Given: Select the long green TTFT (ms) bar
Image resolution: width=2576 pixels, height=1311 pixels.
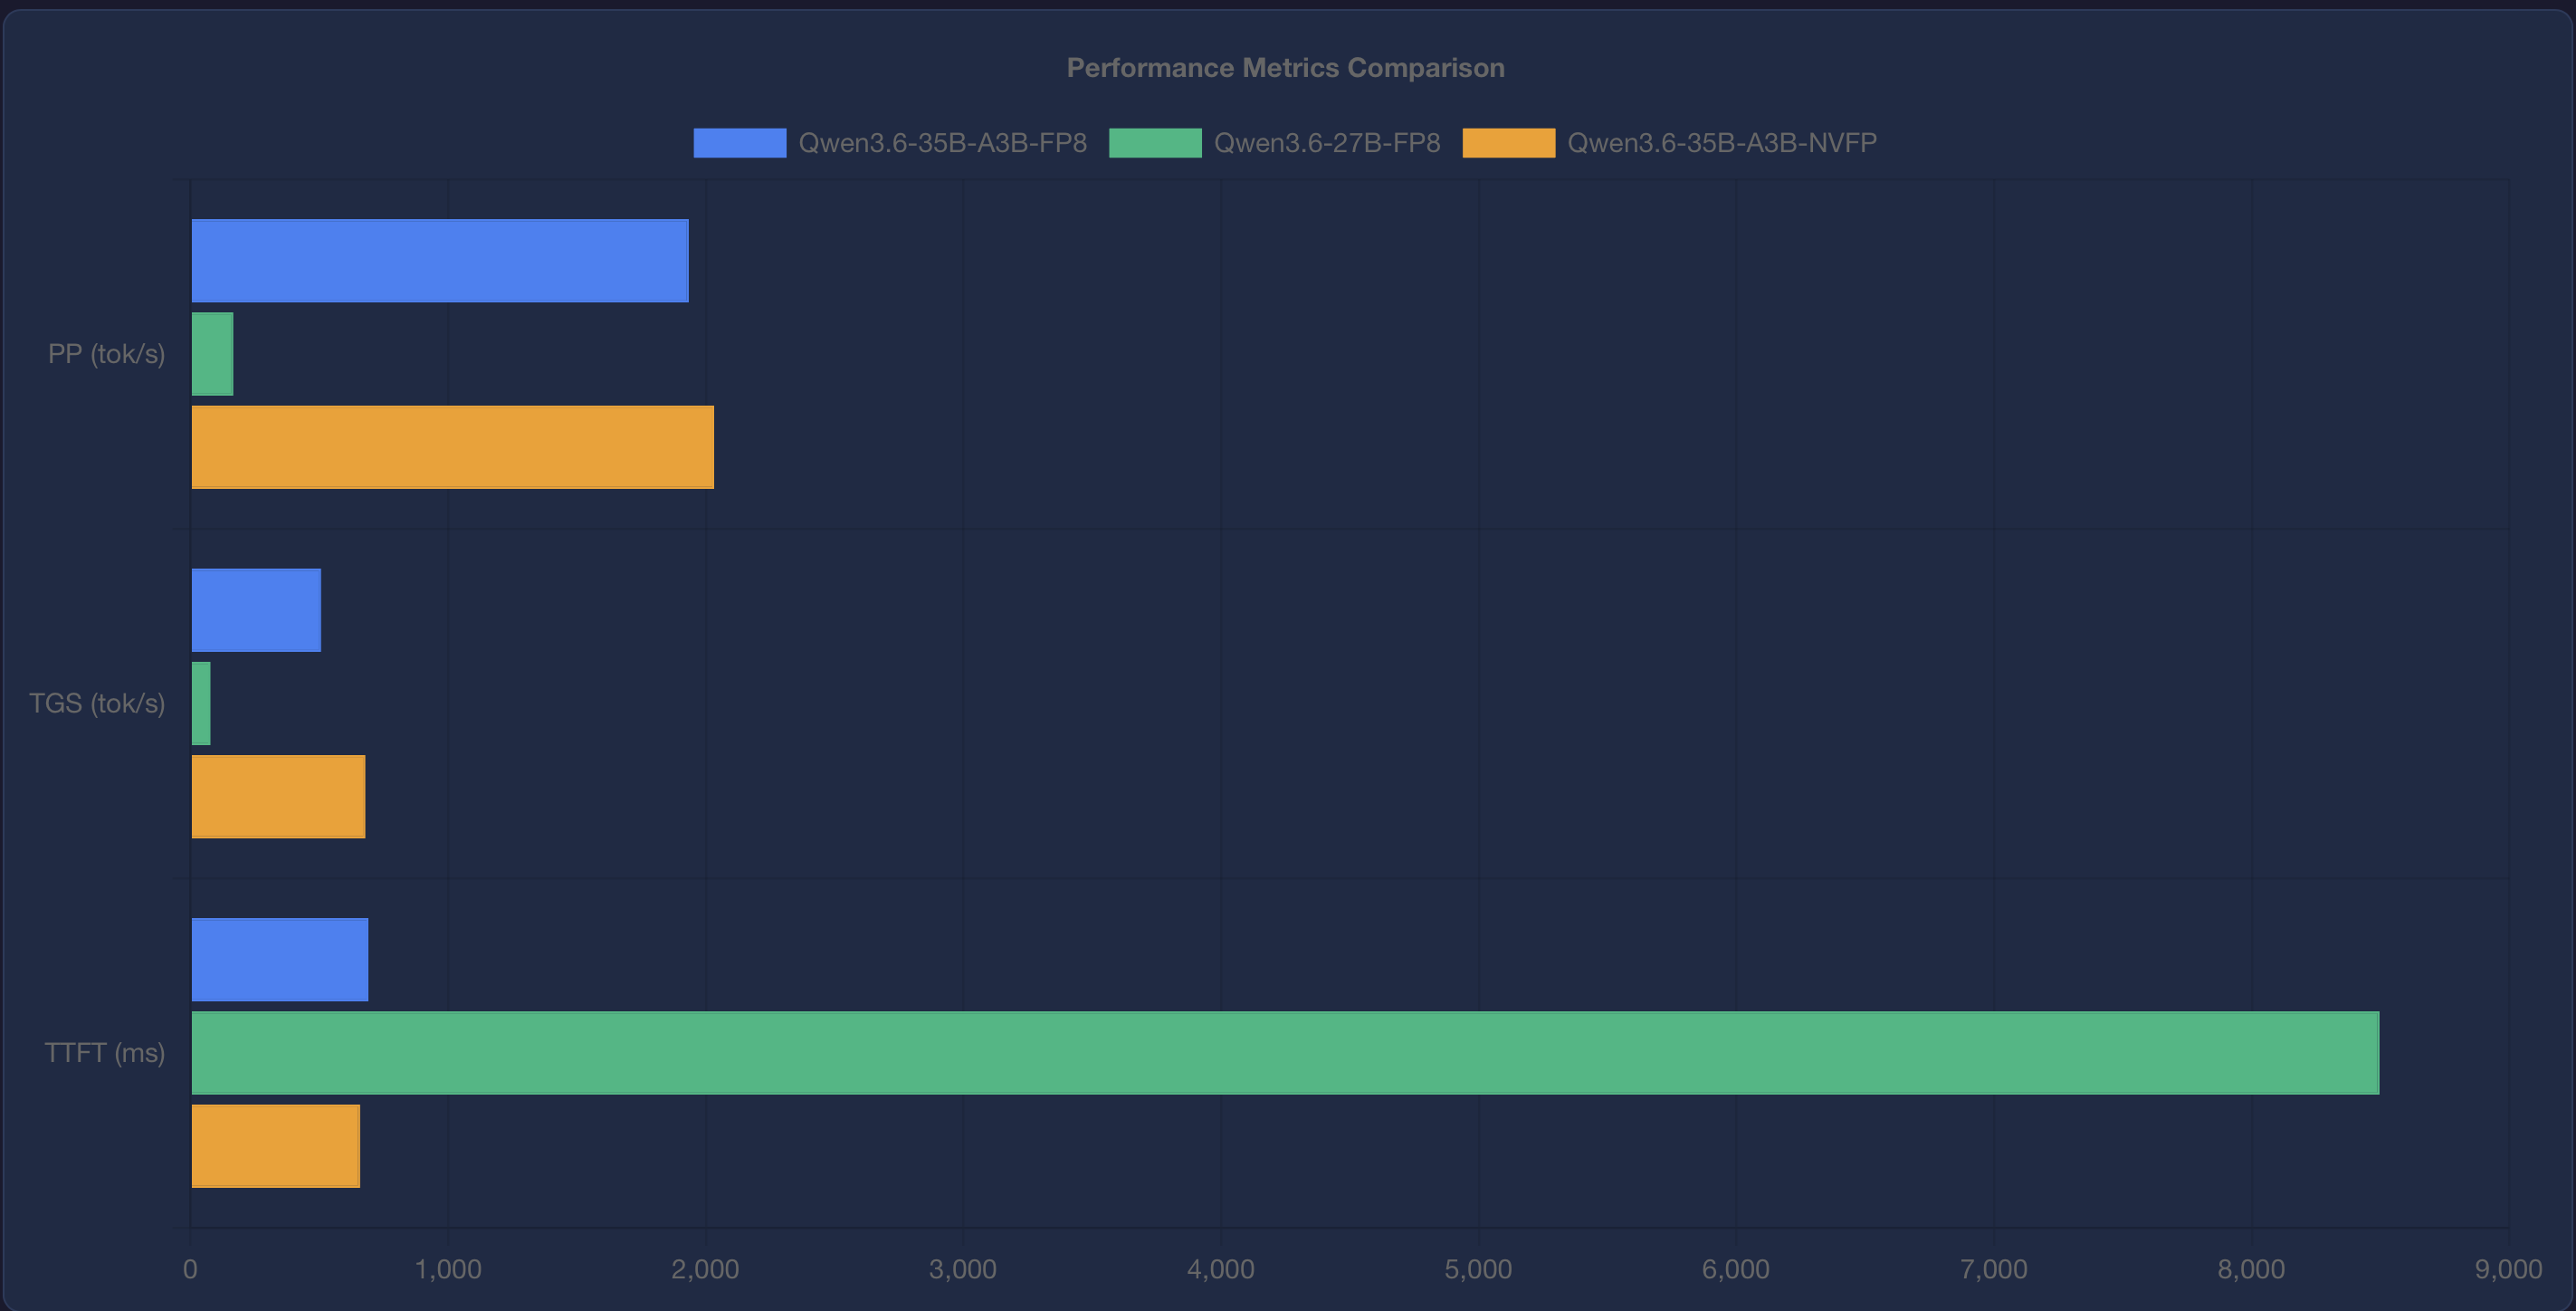Looking at the screenshot, I should click(x=1285, y=1052).
